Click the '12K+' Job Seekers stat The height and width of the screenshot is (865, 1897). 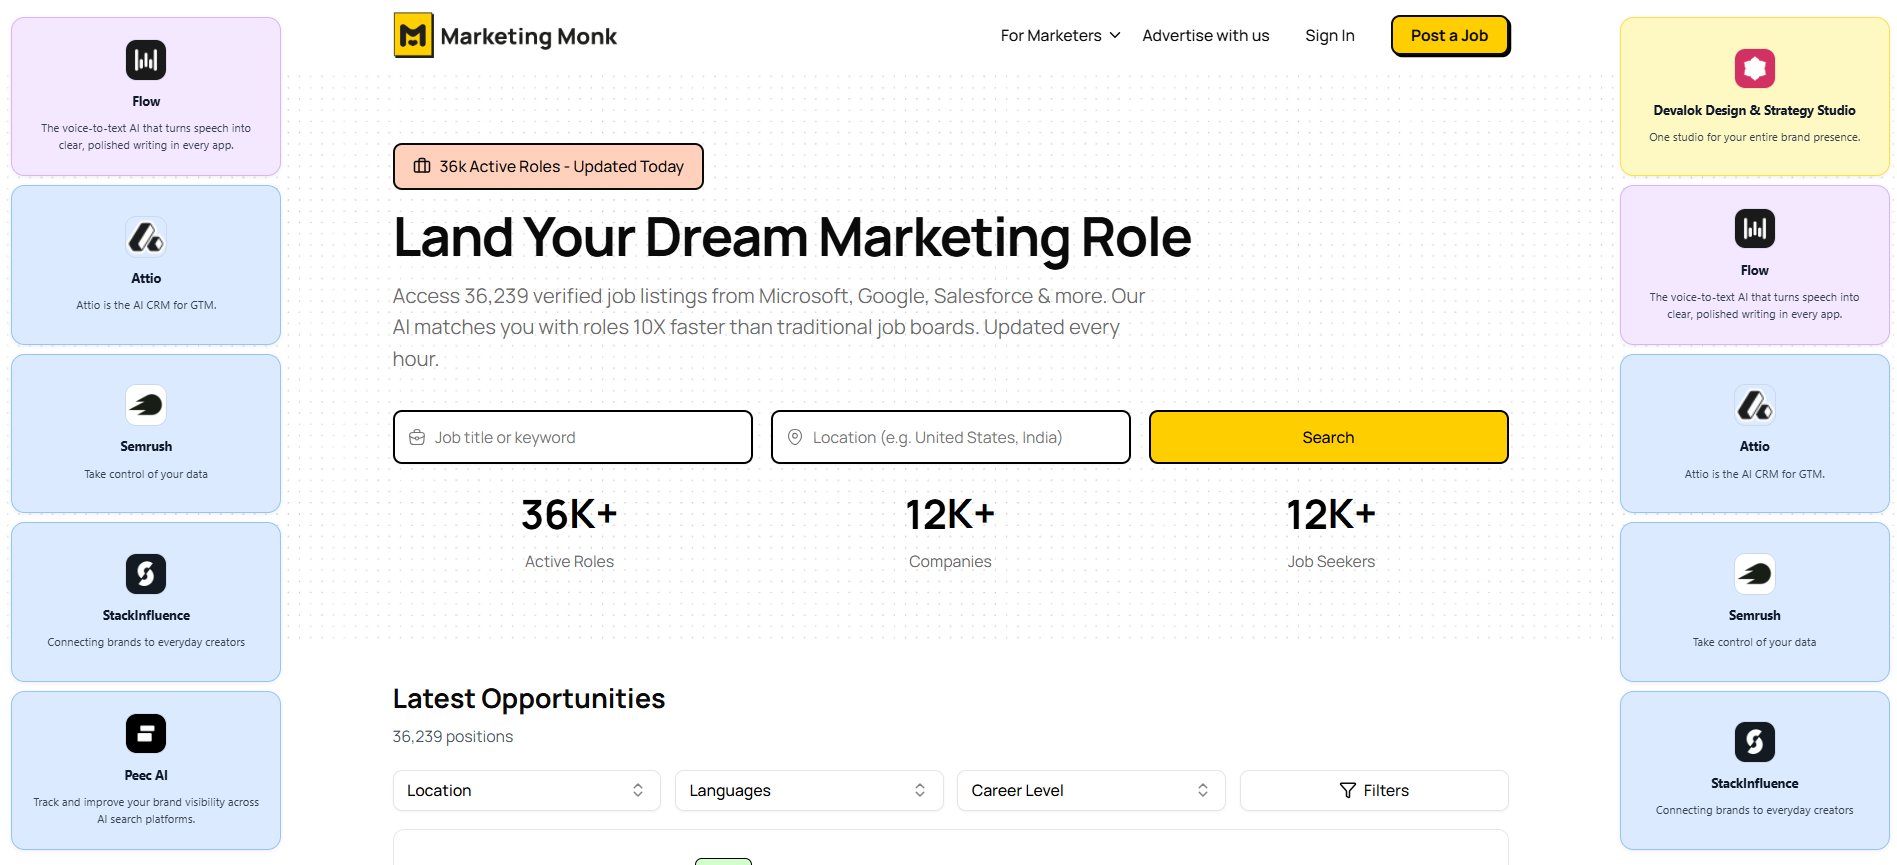(1331, 515)
